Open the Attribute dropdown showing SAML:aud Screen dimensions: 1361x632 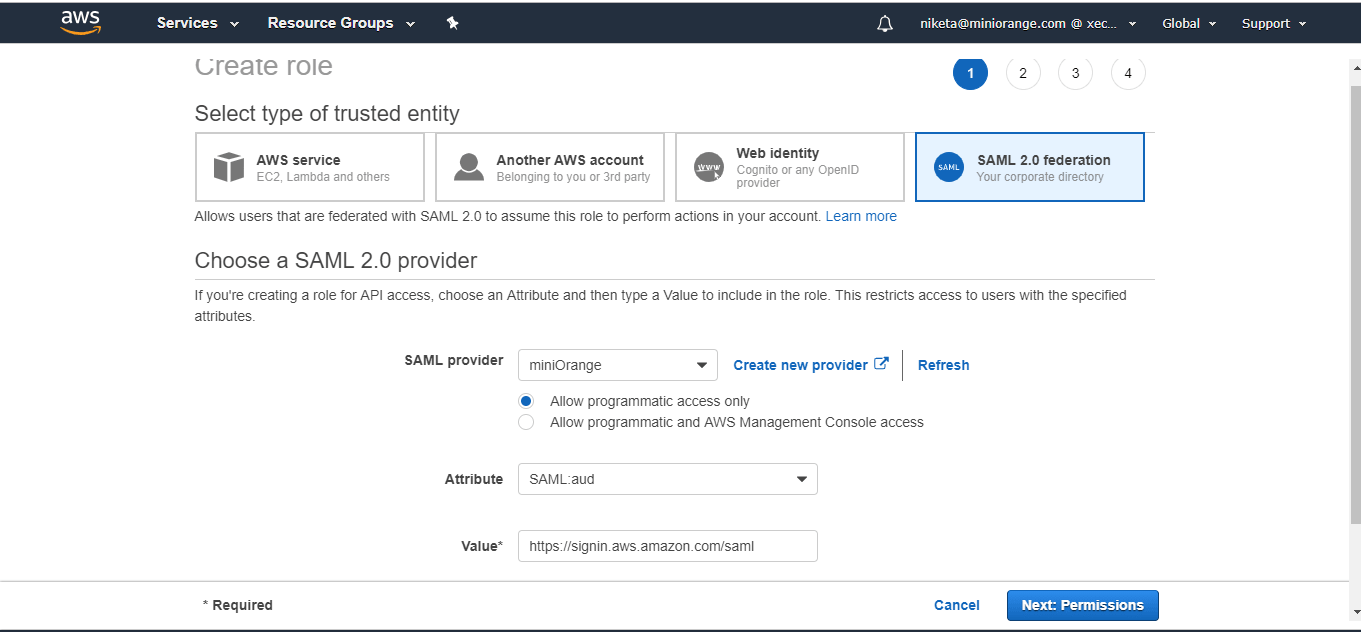667,479
